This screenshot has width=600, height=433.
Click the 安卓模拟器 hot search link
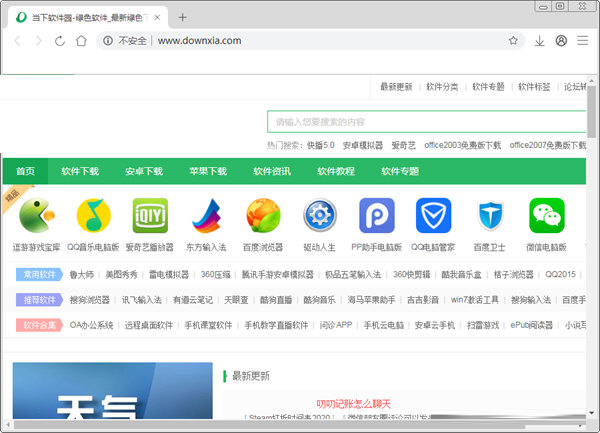coord(363,145)
